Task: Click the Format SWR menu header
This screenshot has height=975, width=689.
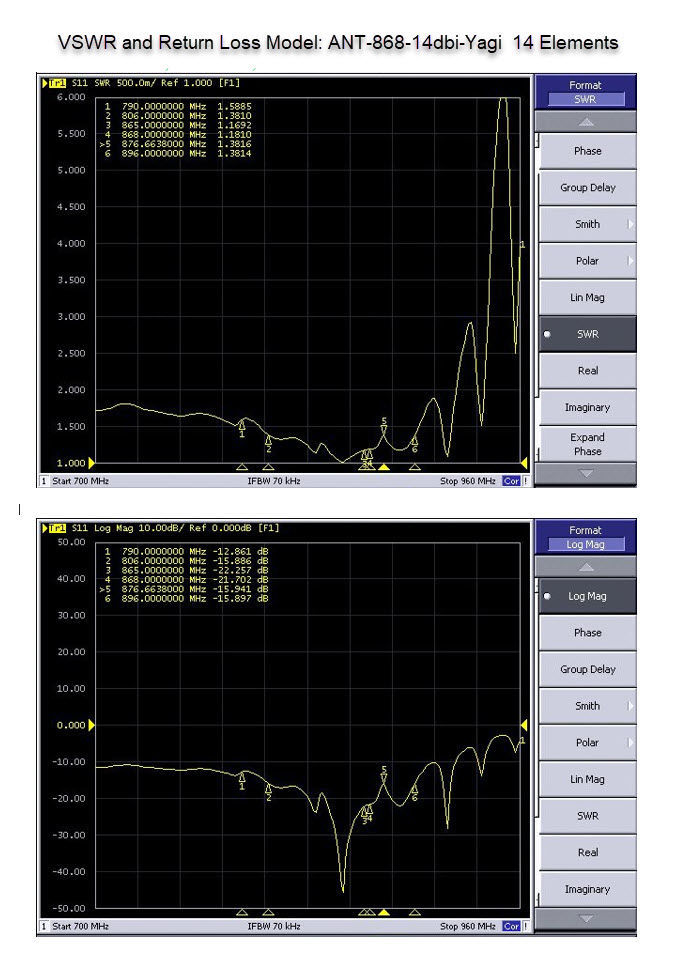Action: (x=586, y=92)
